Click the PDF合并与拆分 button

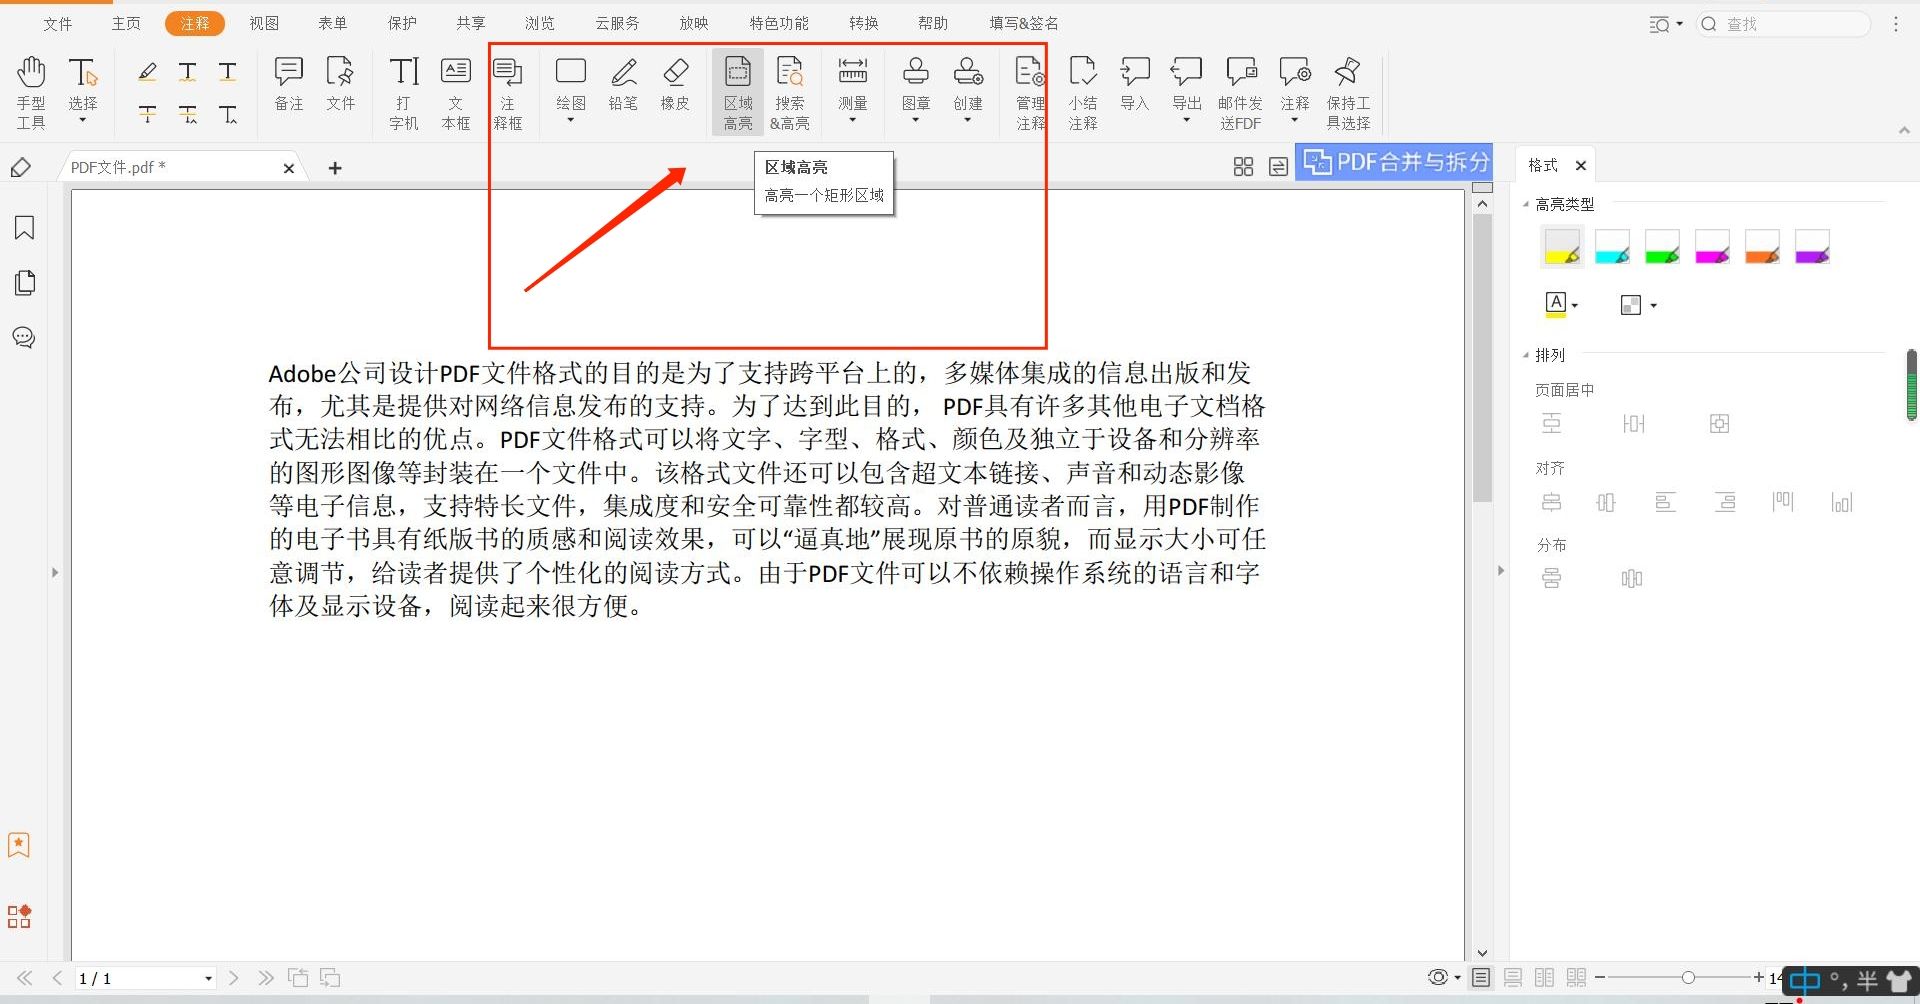click(1393, 161)
